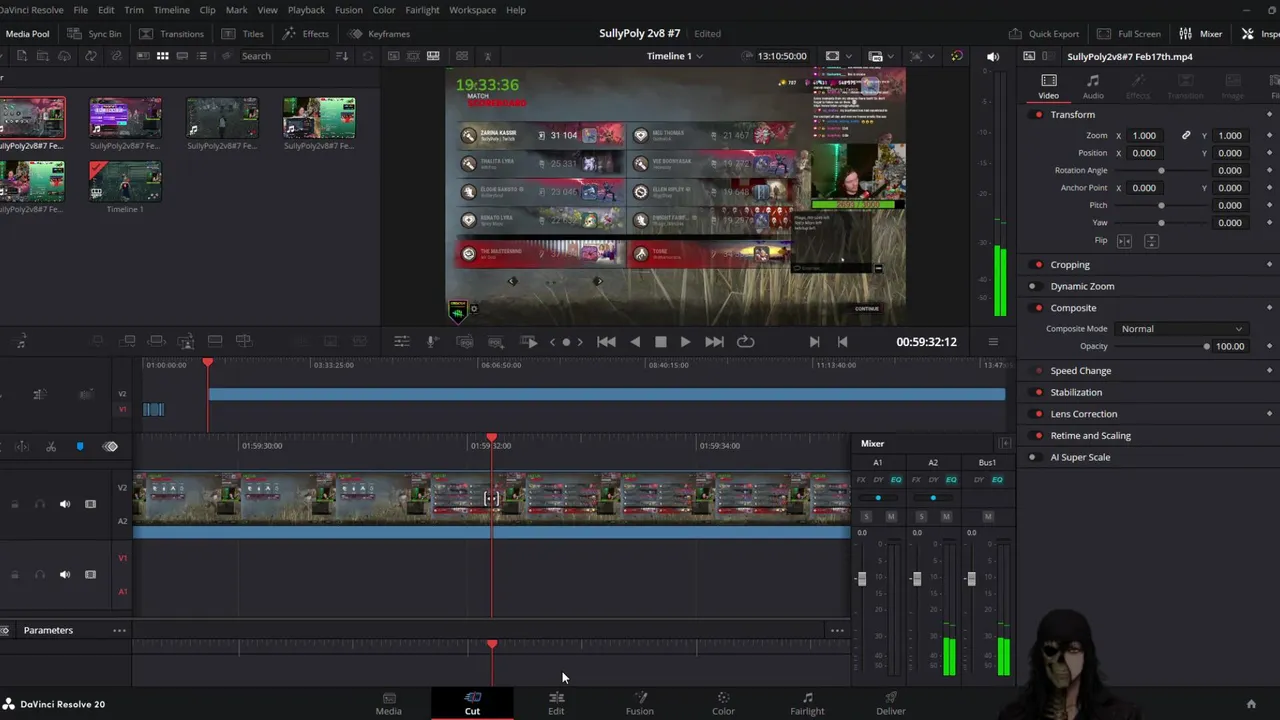1280x720 pixels.
Task: Click the A1 volume fader
Action: [x=861, y=579]
